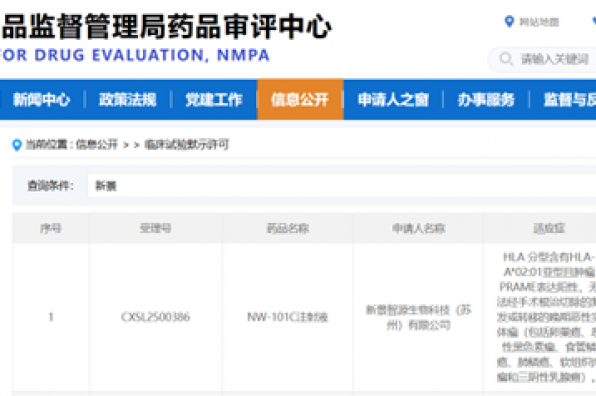Click acceptance number CXSL2500386
Image resolution: width=596 pixels, height=396 pixels.
click(155, 317)
